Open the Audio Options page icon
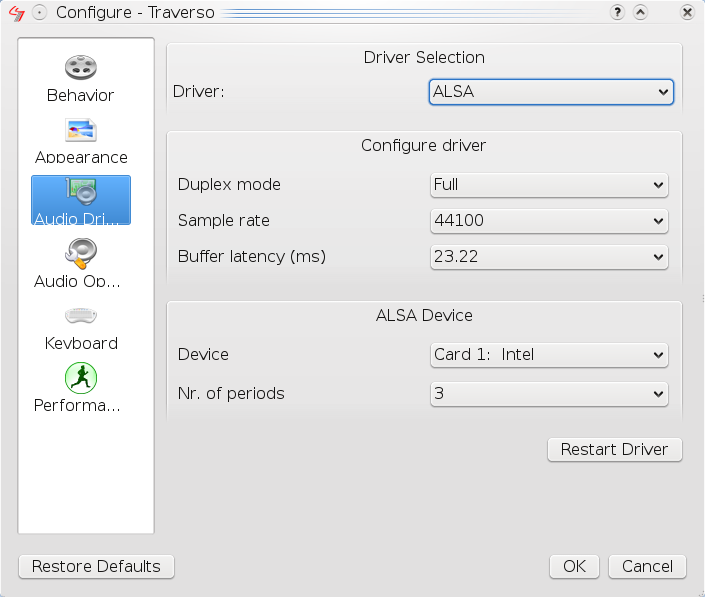The height and width of the screenshot is (597, 705). click(81, 253)
